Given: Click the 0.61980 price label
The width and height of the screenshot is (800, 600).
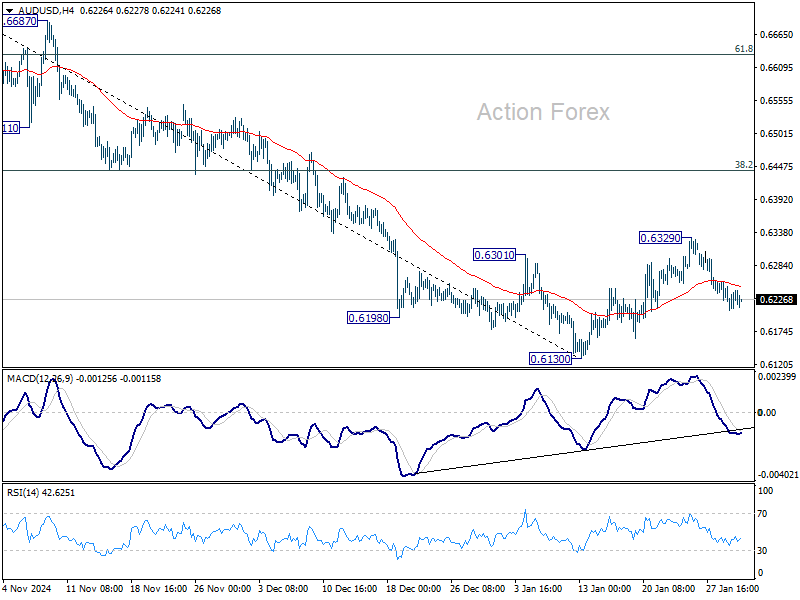Looking at the screenshot, I should coord(368,318).
